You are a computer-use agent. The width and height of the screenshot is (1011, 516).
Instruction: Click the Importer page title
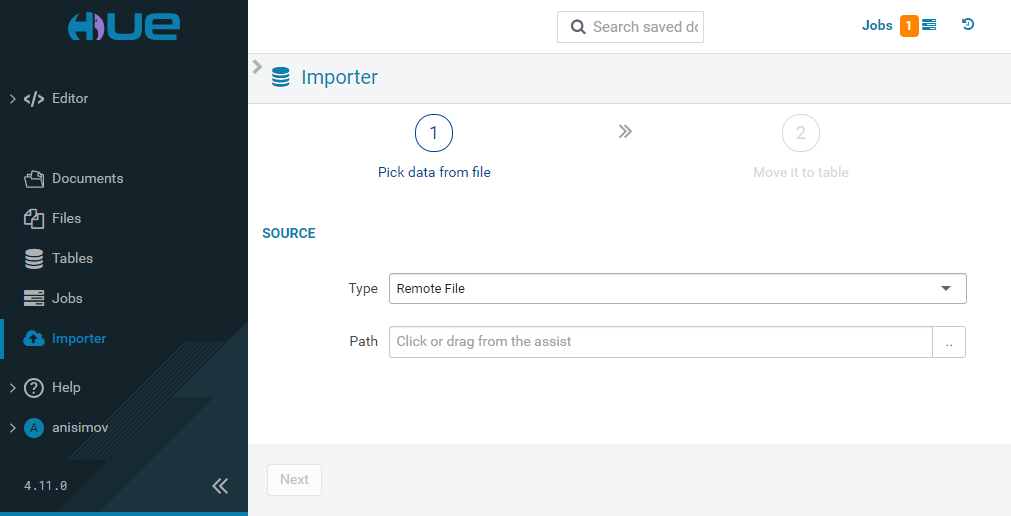coord(339,77)
